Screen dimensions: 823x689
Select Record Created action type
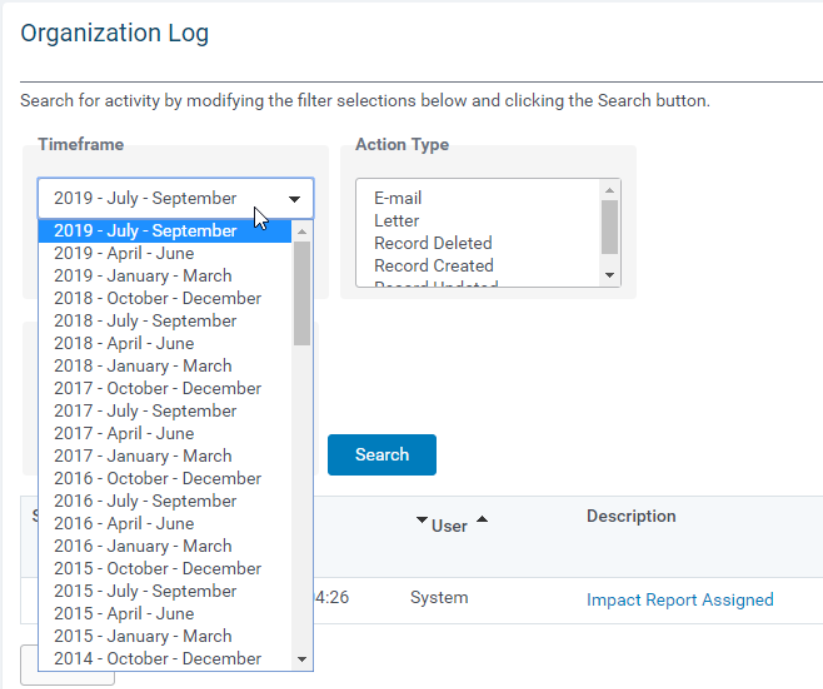[x=434, y=266]
